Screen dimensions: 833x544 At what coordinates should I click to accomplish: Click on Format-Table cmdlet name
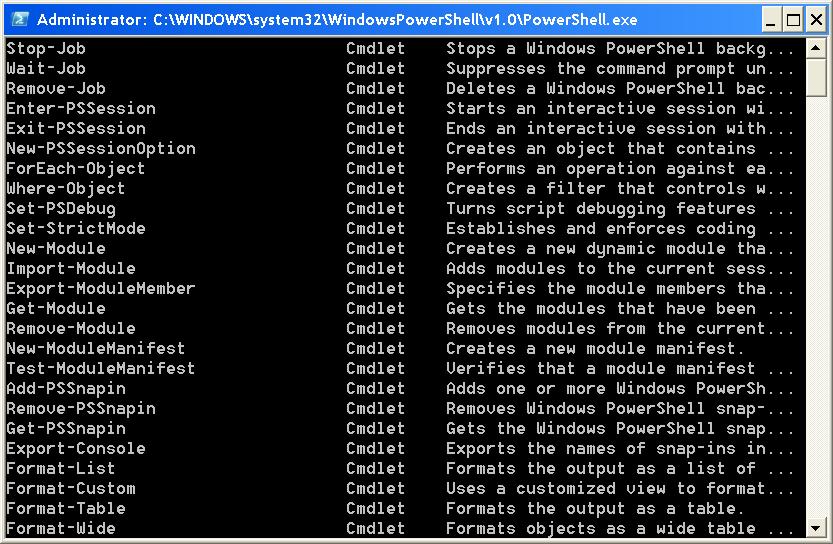coord(66,509)
